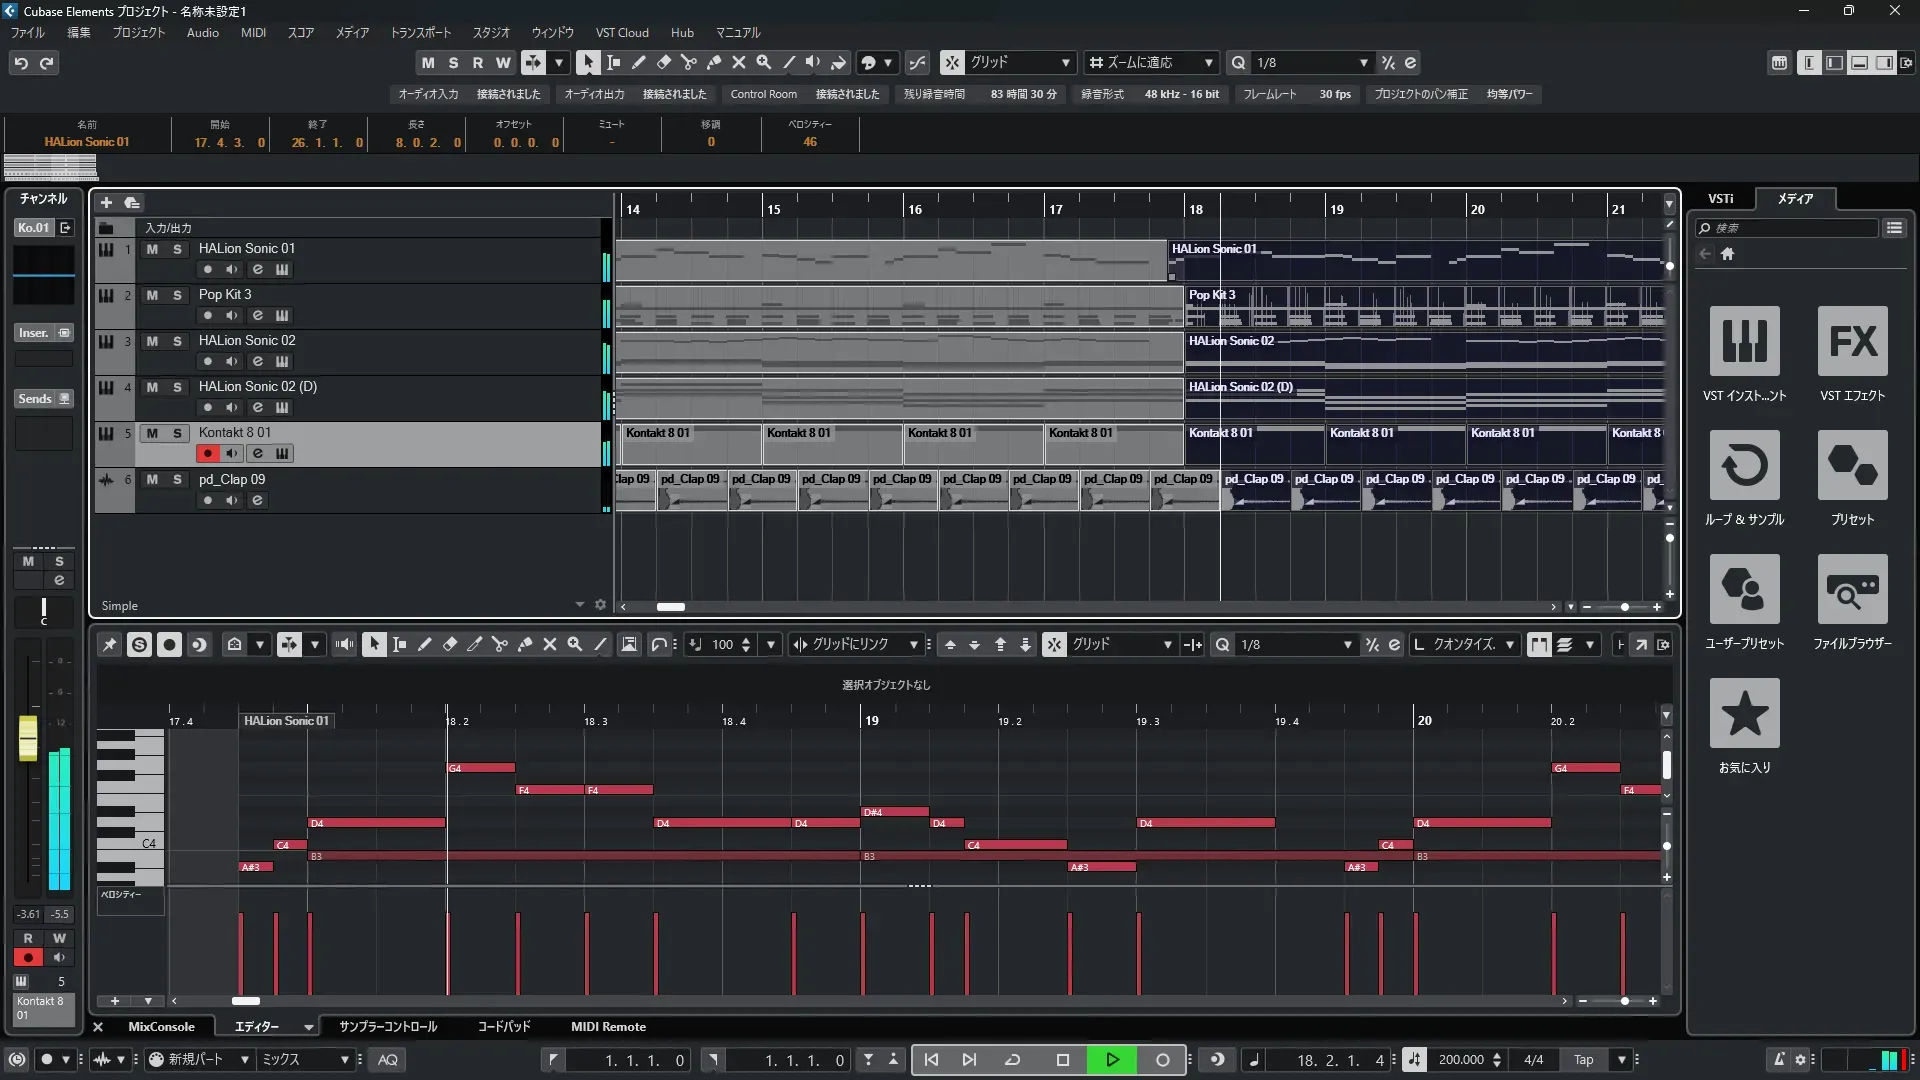This screenshot has width=1920, height=1080.
Task: Click the Tap tempo button
Action: tap(1583, 1060)
